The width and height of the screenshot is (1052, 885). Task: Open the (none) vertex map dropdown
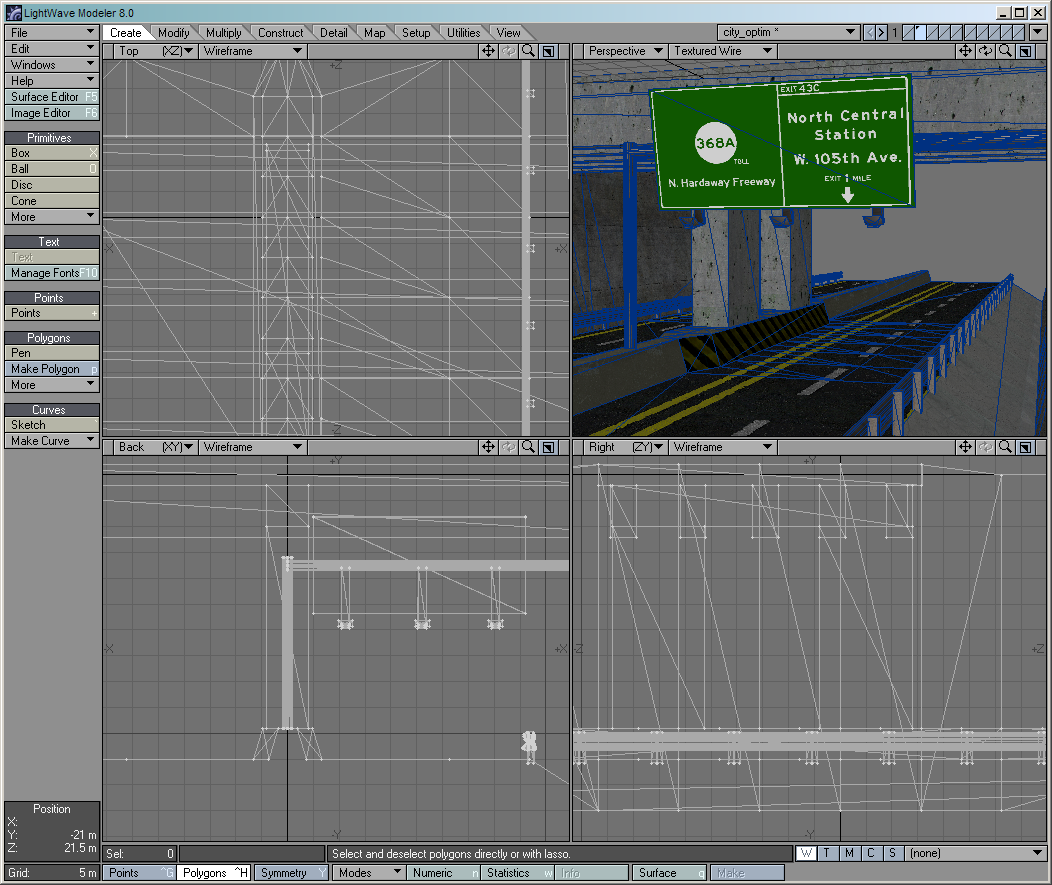point(976,853)
